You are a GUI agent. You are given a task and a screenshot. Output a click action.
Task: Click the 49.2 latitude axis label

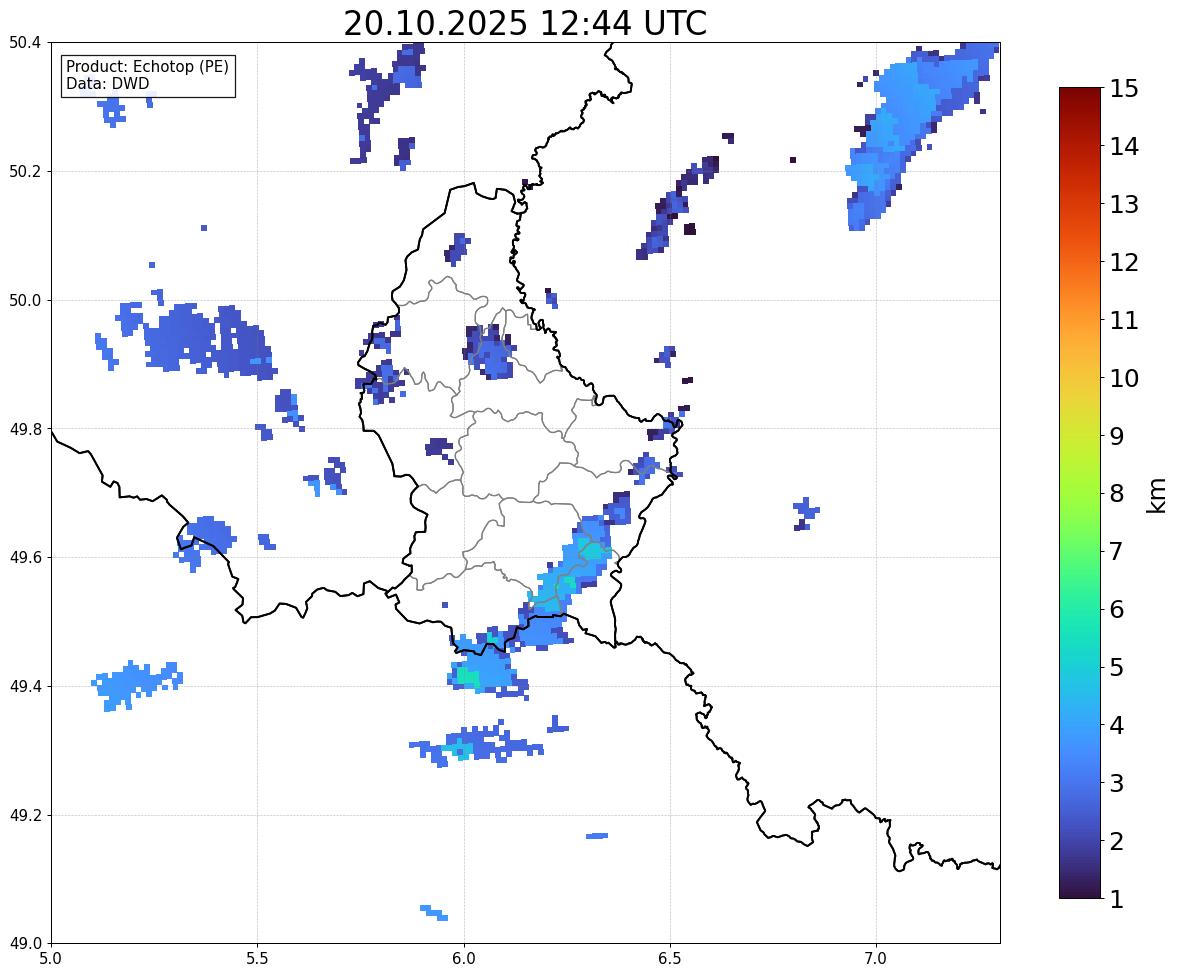pos(24,815)
